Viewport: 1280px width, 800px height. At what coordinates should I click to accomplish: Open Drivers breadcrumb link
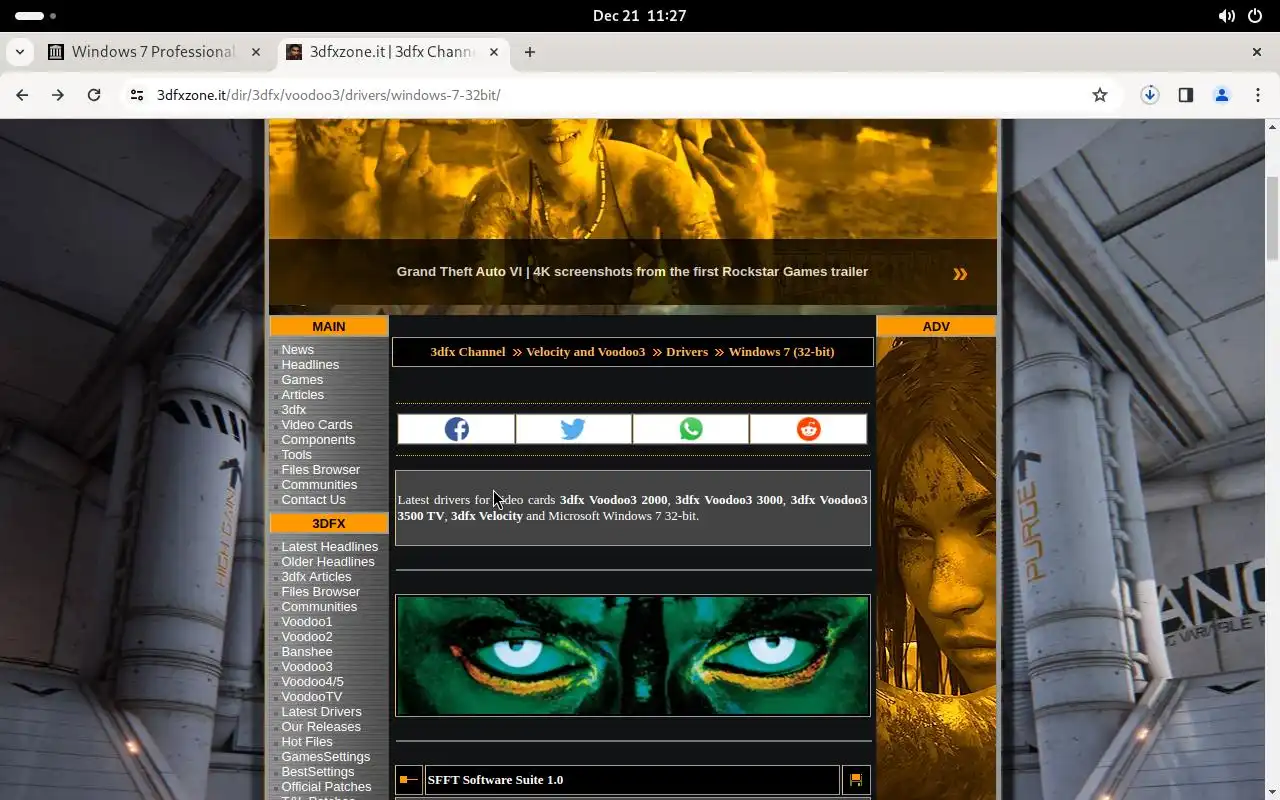[x=687, y=352]
